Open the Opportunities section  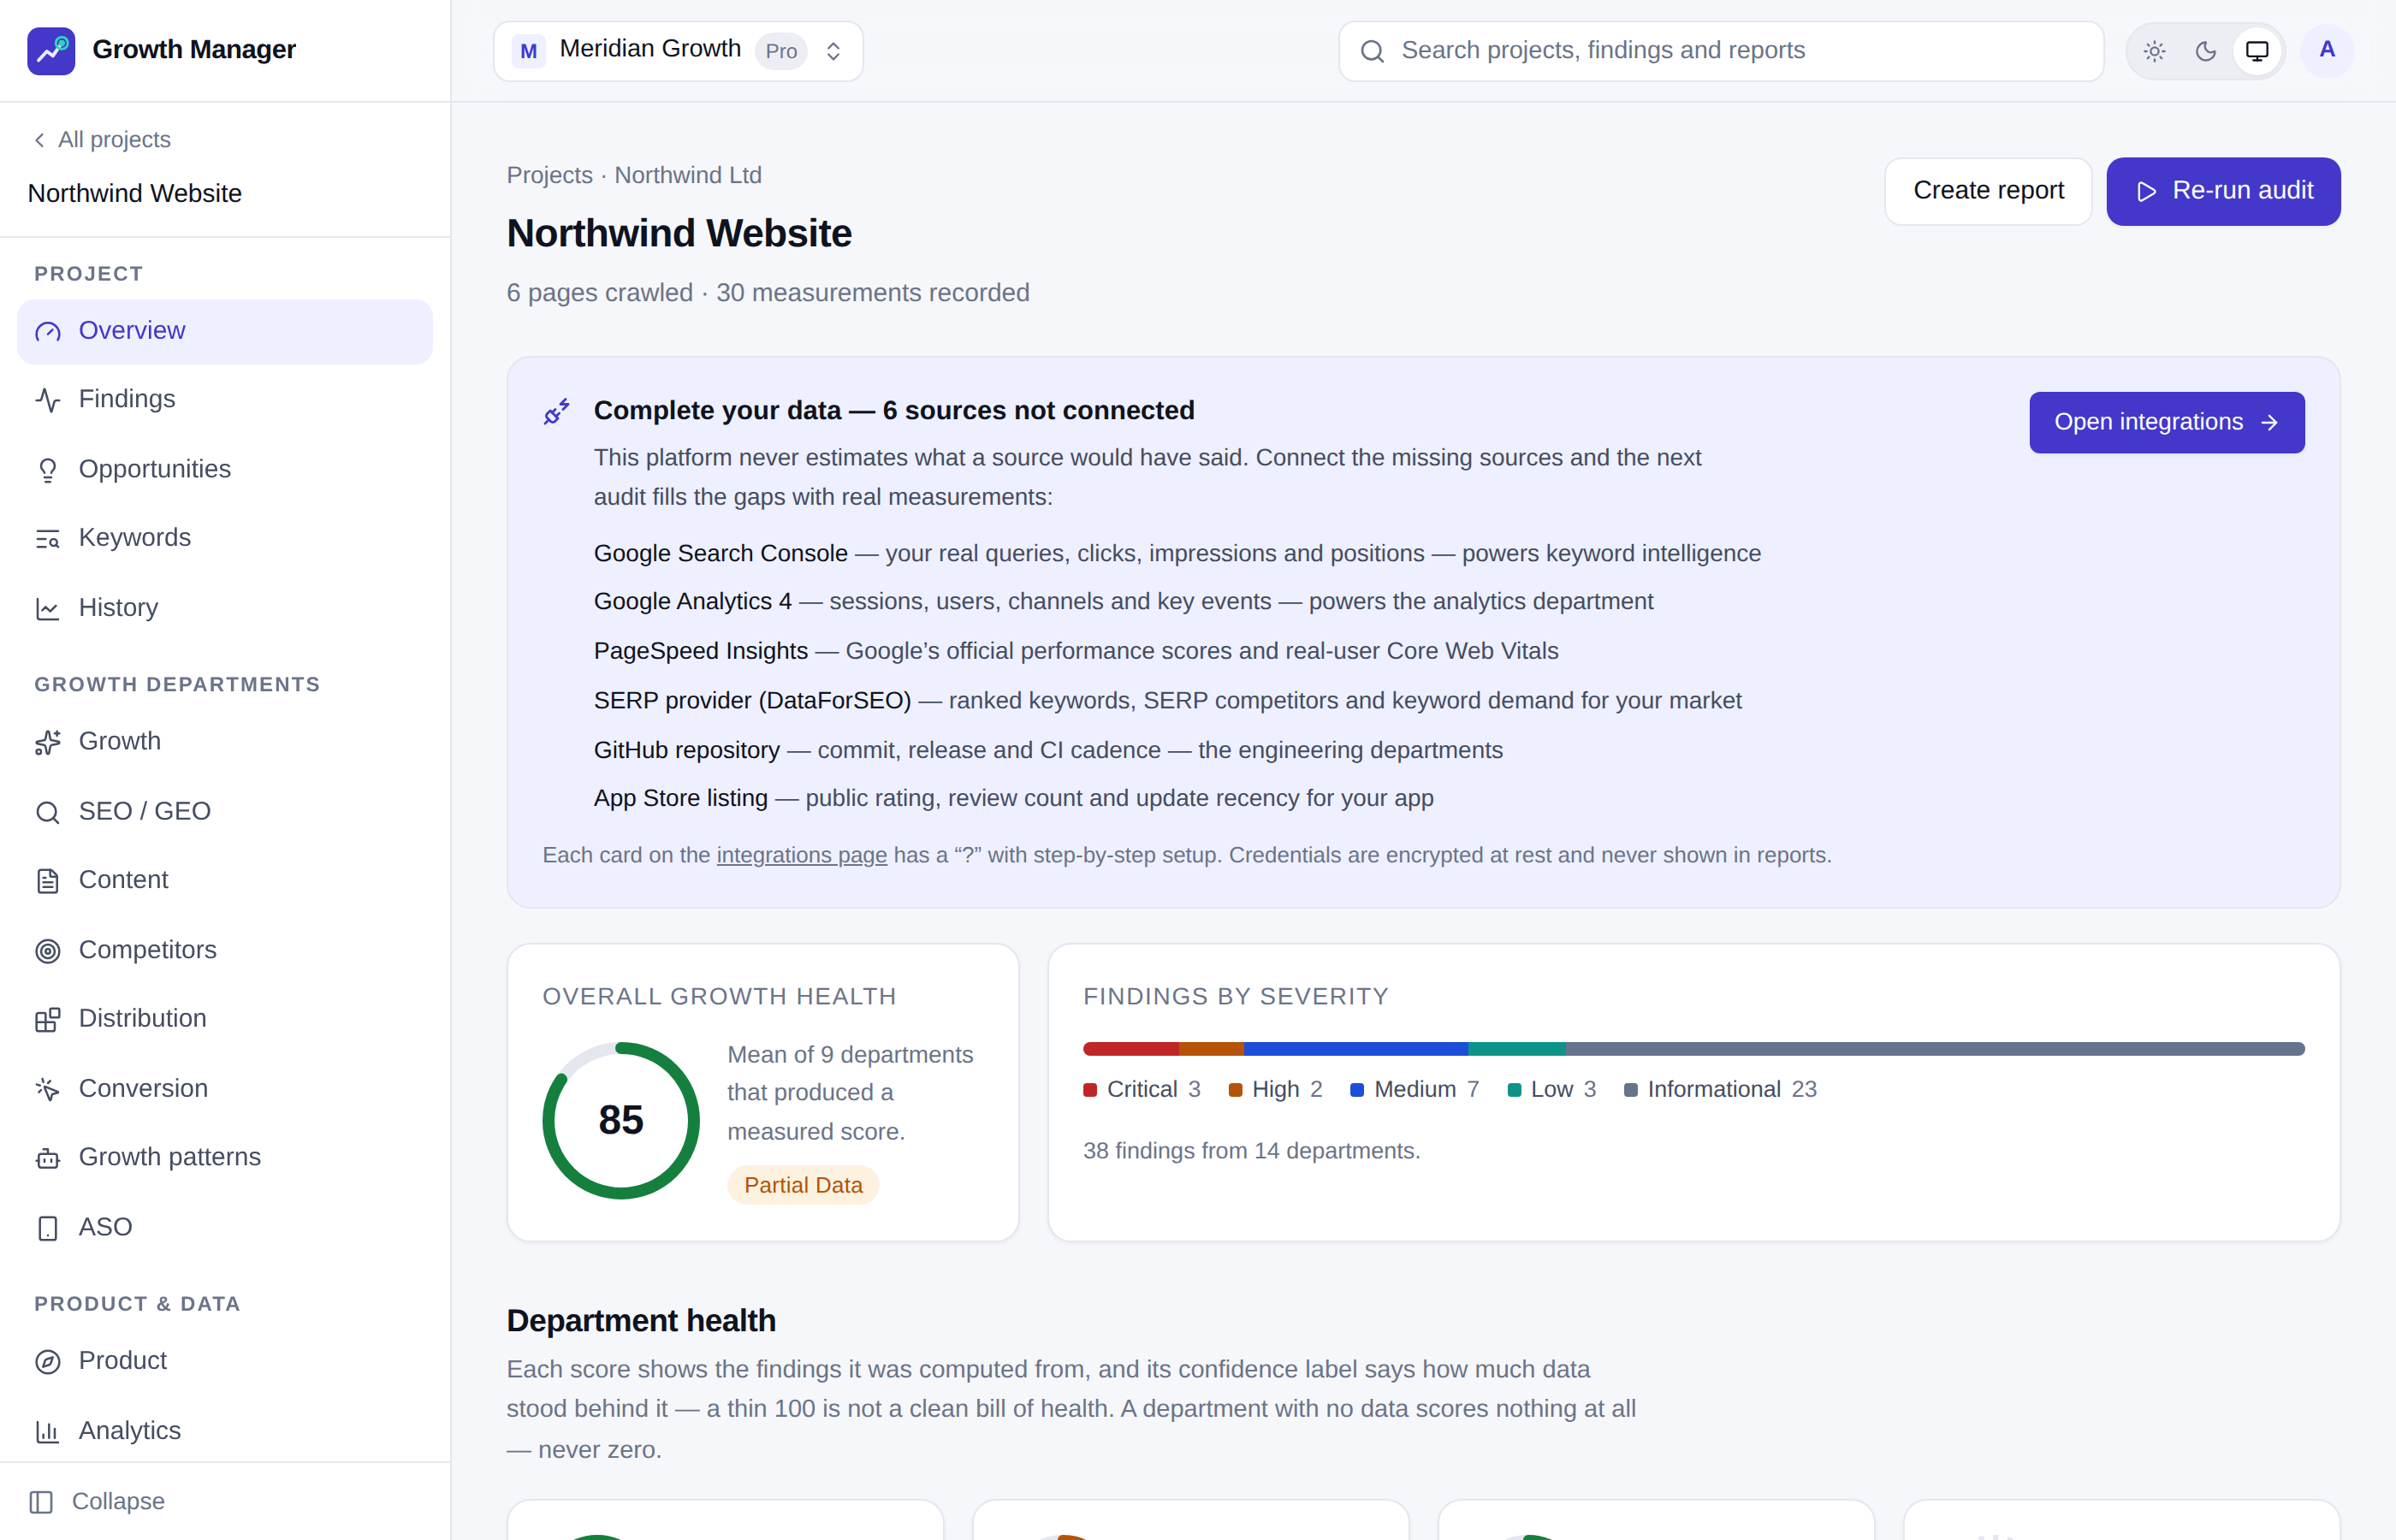(225, 470)
